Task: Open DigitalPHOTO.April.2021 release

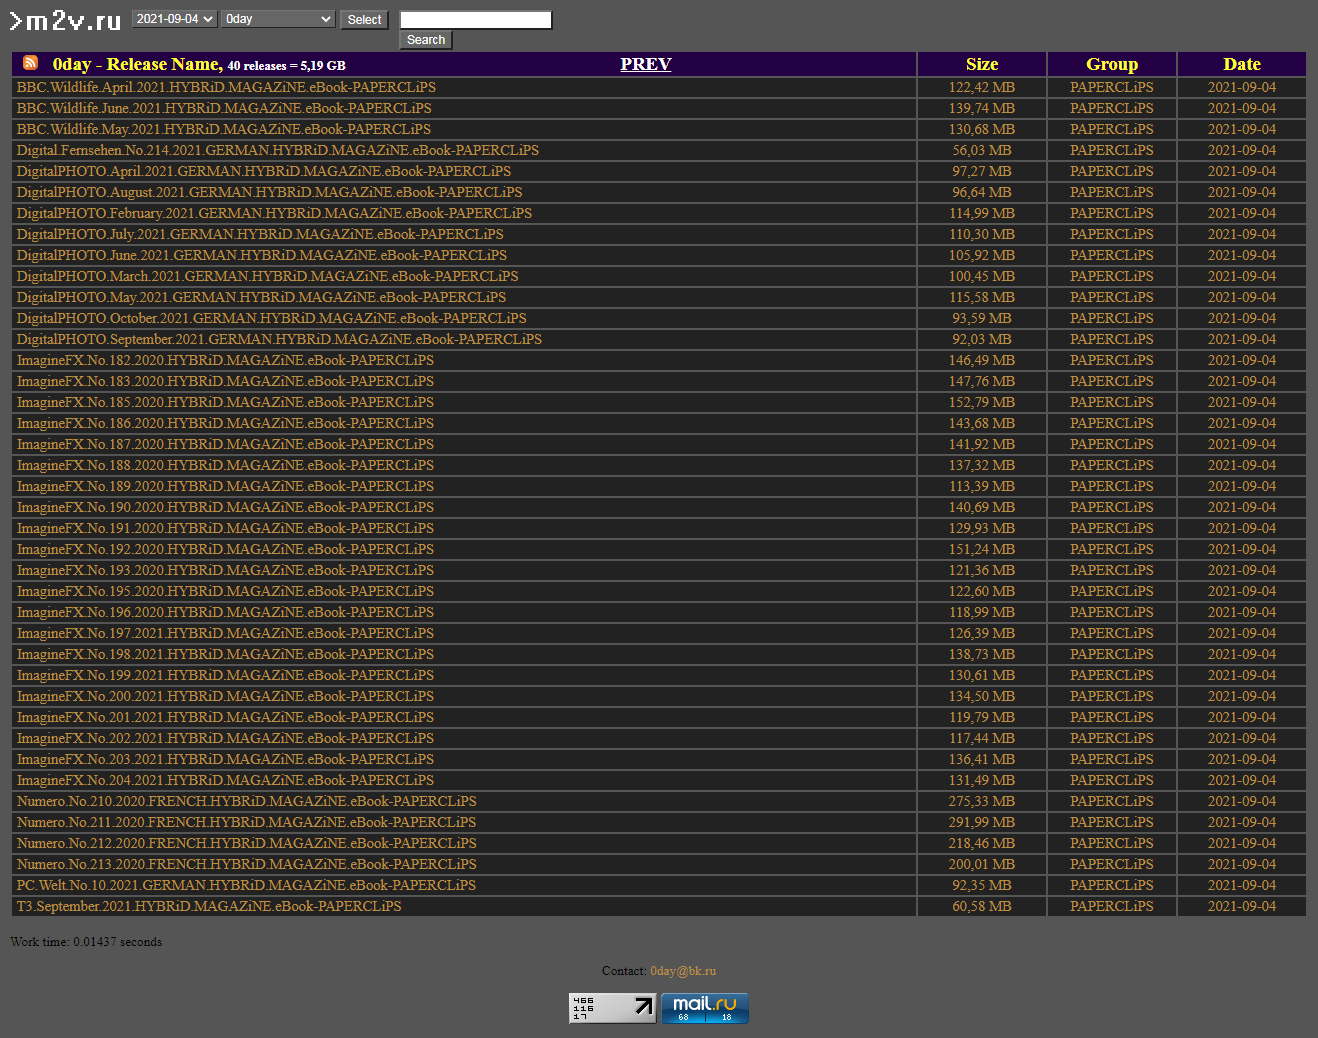Action: [x=264, y=171]
